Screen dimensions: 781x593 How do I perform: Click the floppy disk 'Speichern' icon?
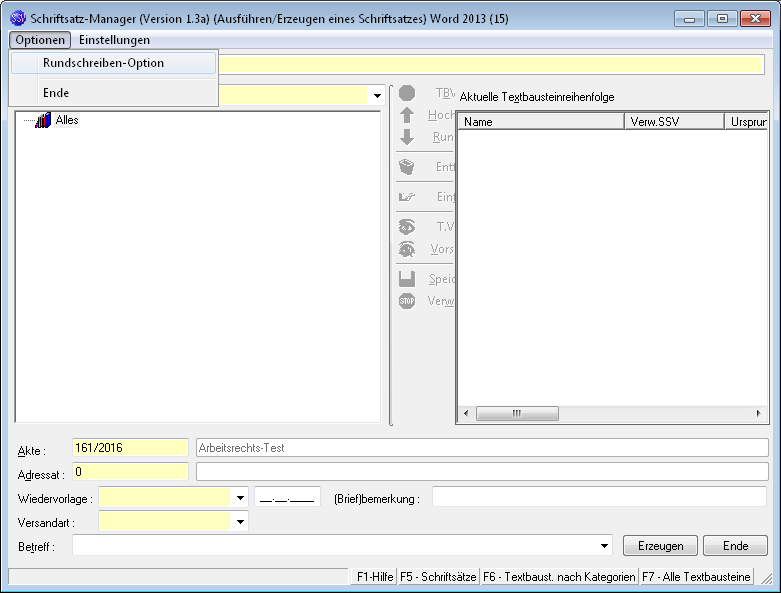pyautogui.click(x=407, y=279)
